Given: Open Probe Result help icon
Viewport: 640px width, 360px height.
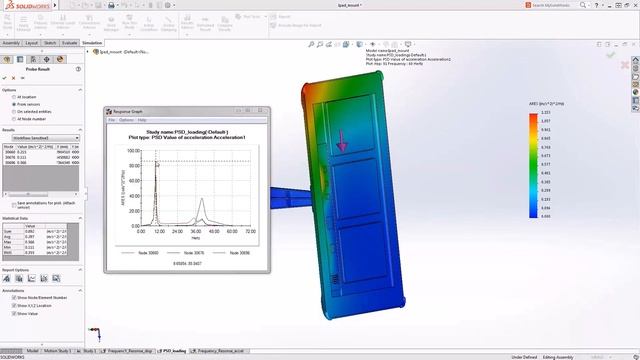Looking at the screenshot, I should click(78, 69).
